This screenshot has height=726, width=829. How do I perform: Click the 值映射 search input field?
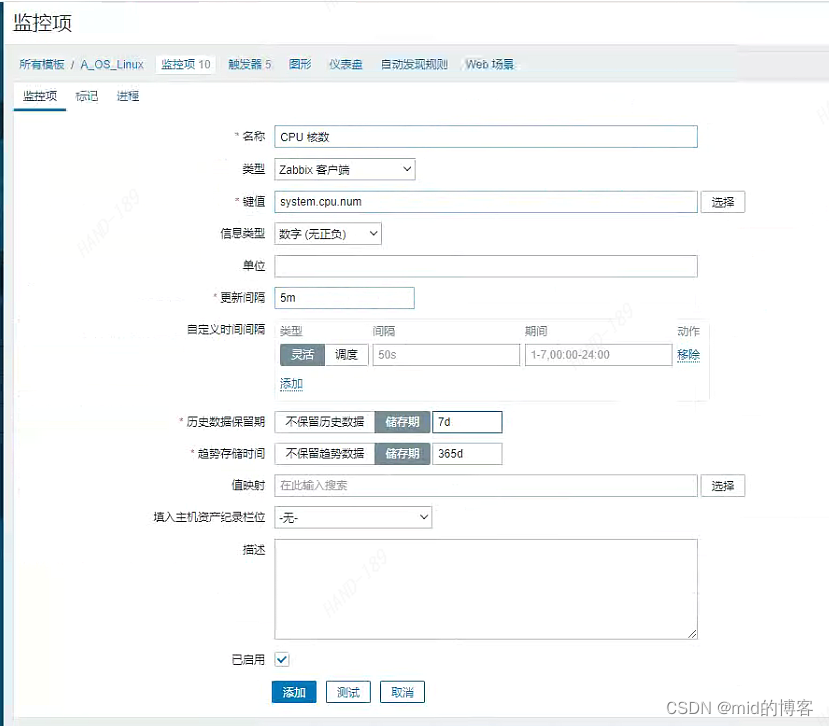(x=486, y=485)
